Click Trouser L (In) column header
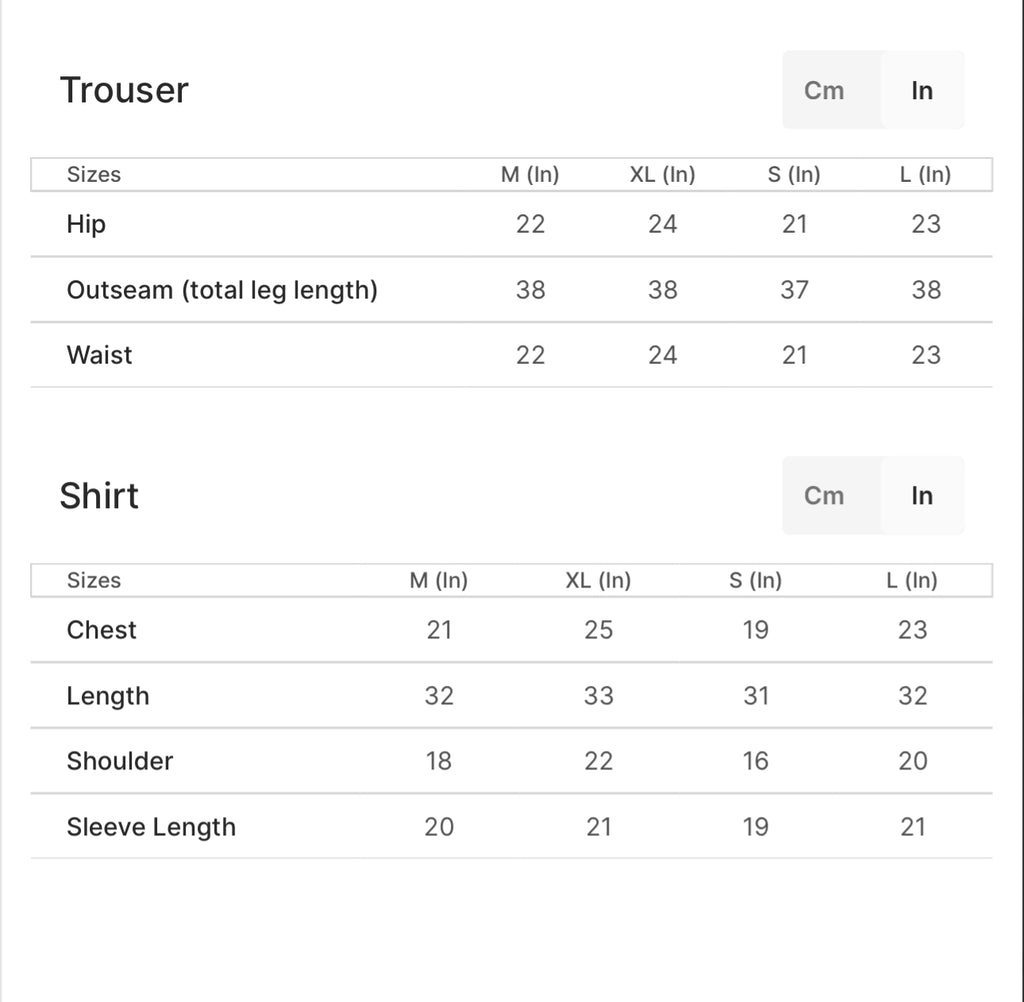 (x=926, y=174)
